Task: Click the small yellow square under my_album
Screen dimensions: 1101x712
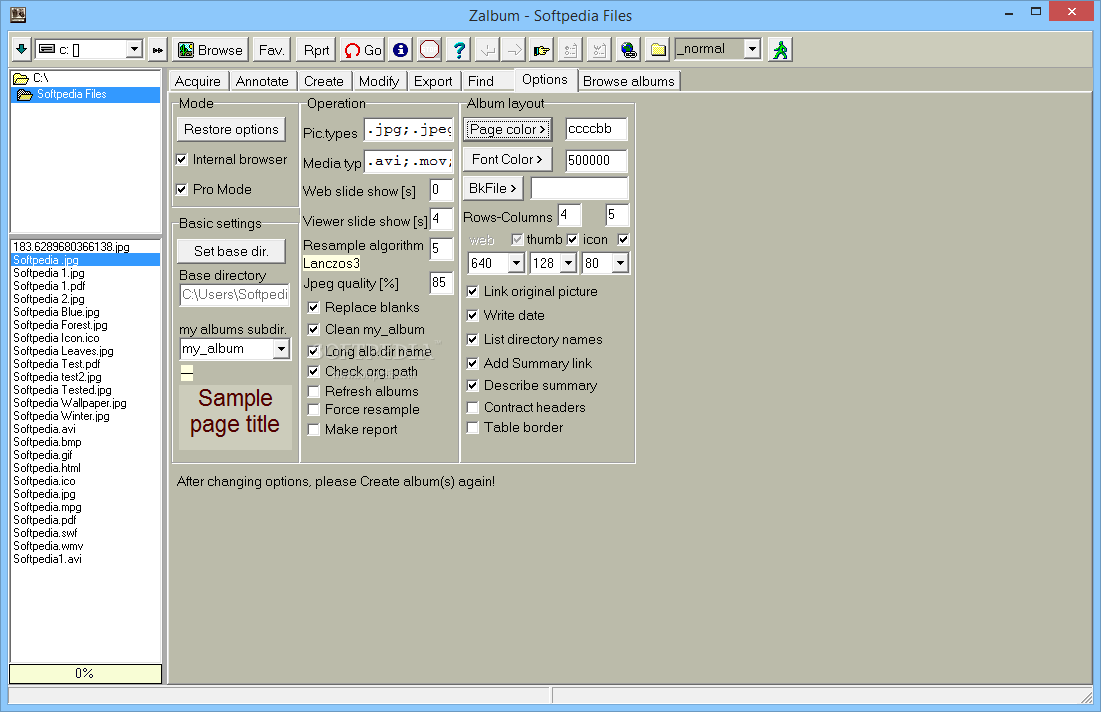Action: click(x=187, y=373)
